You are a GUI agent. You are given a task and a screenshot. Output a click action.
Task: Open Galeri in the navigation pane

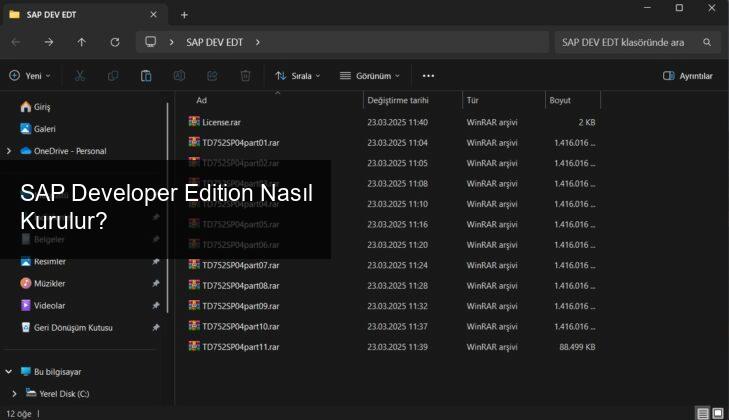tap(44, 129)
